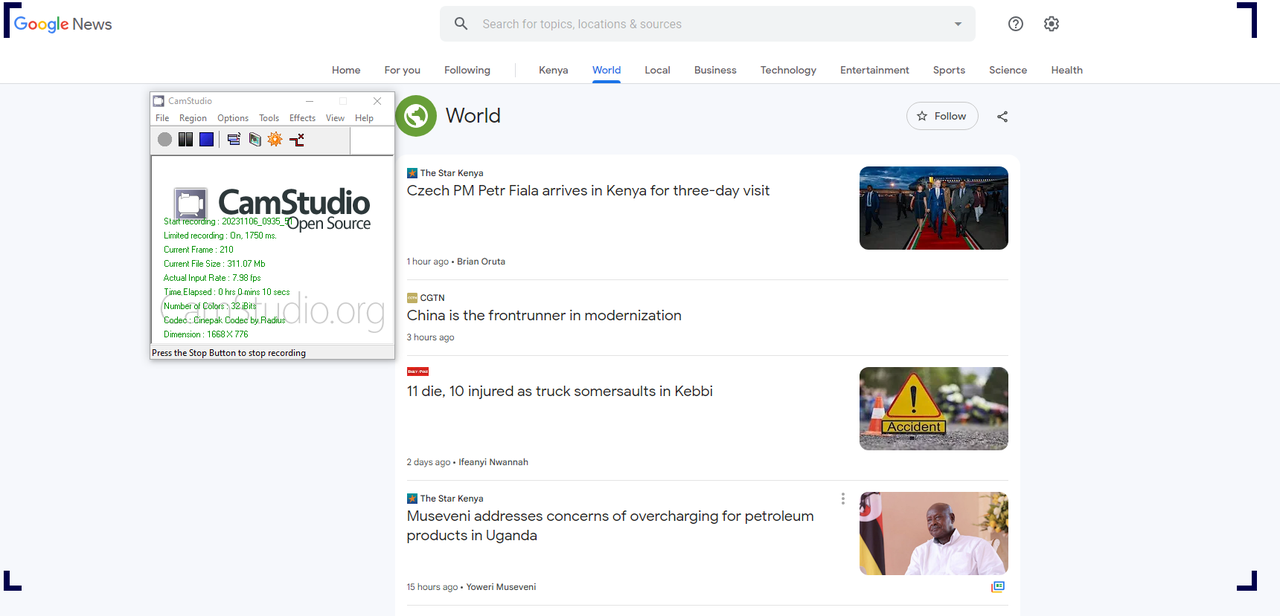Click the red cross toolbar icon in CamStudio

click(x=297, y=140)
